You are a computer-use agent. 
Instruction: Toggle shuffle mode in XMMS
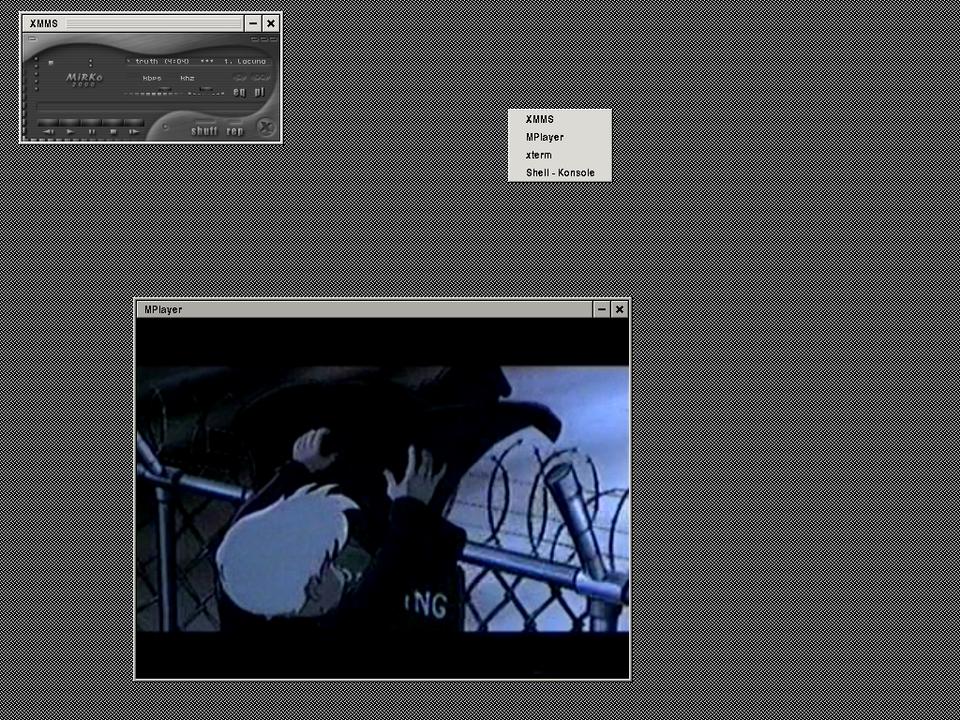(x=204, y=130)
